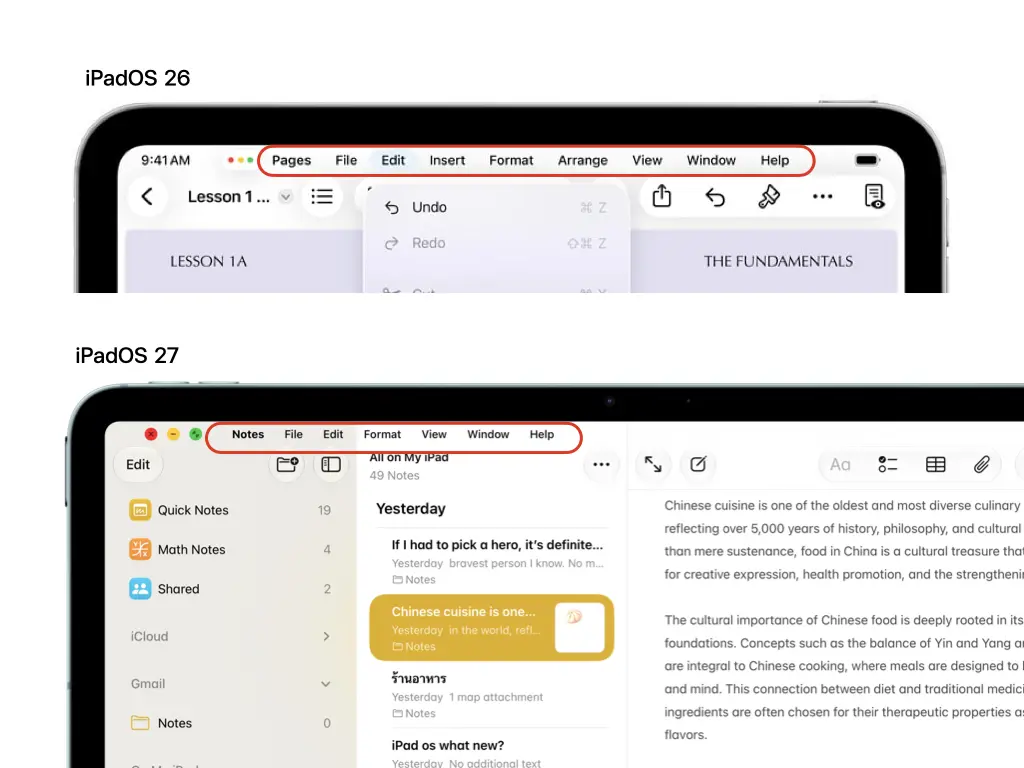Image resolution: width=1024 pixels, height=768 pixels.
Task: Select the Format paintbrush icon in Pages
Action: point(769,197)
